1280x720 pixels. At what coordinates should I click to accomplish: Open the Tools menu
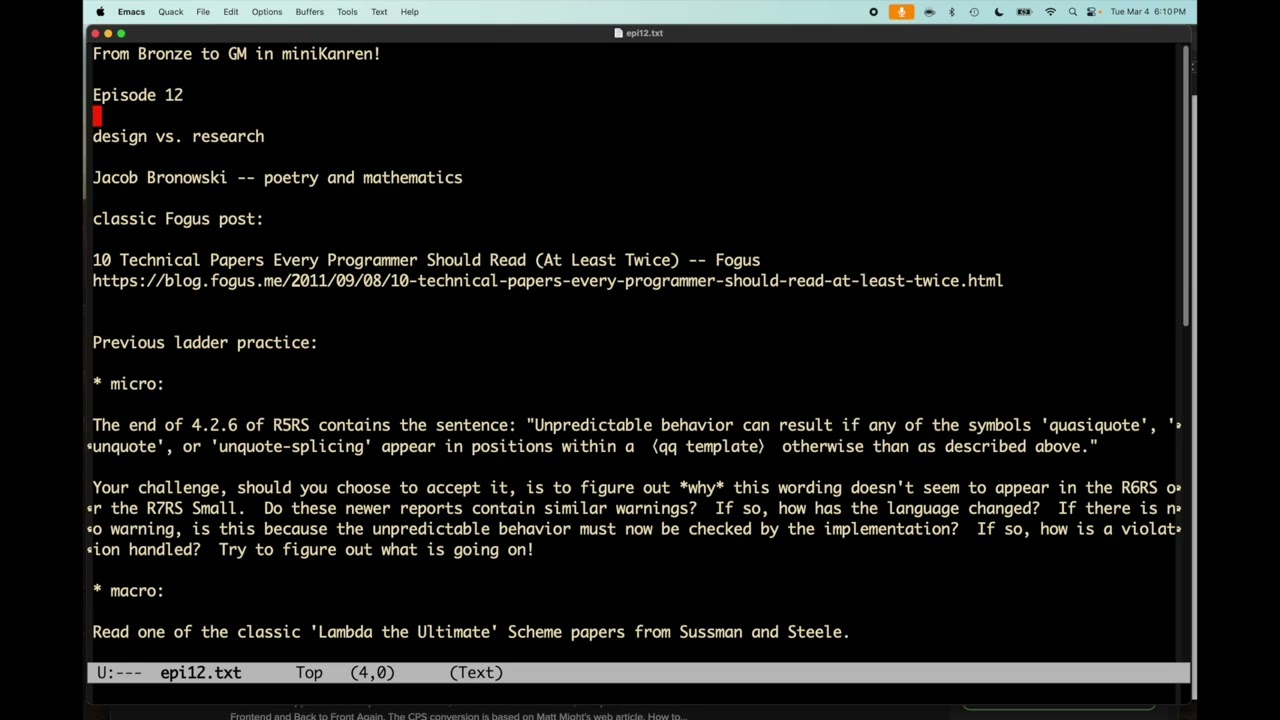coord(347,12)
